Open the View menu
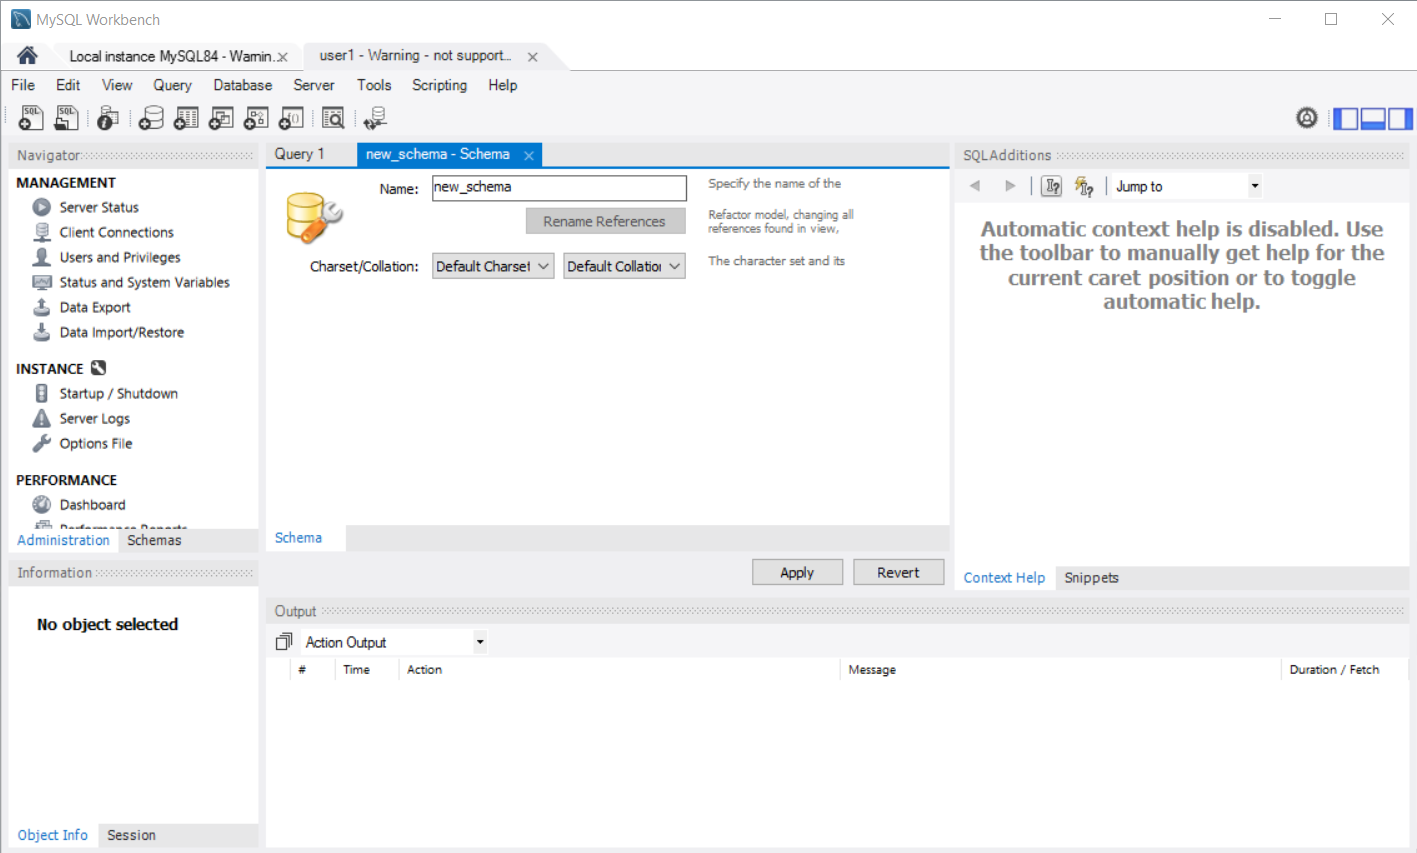1417x853 pixels. 117,85
